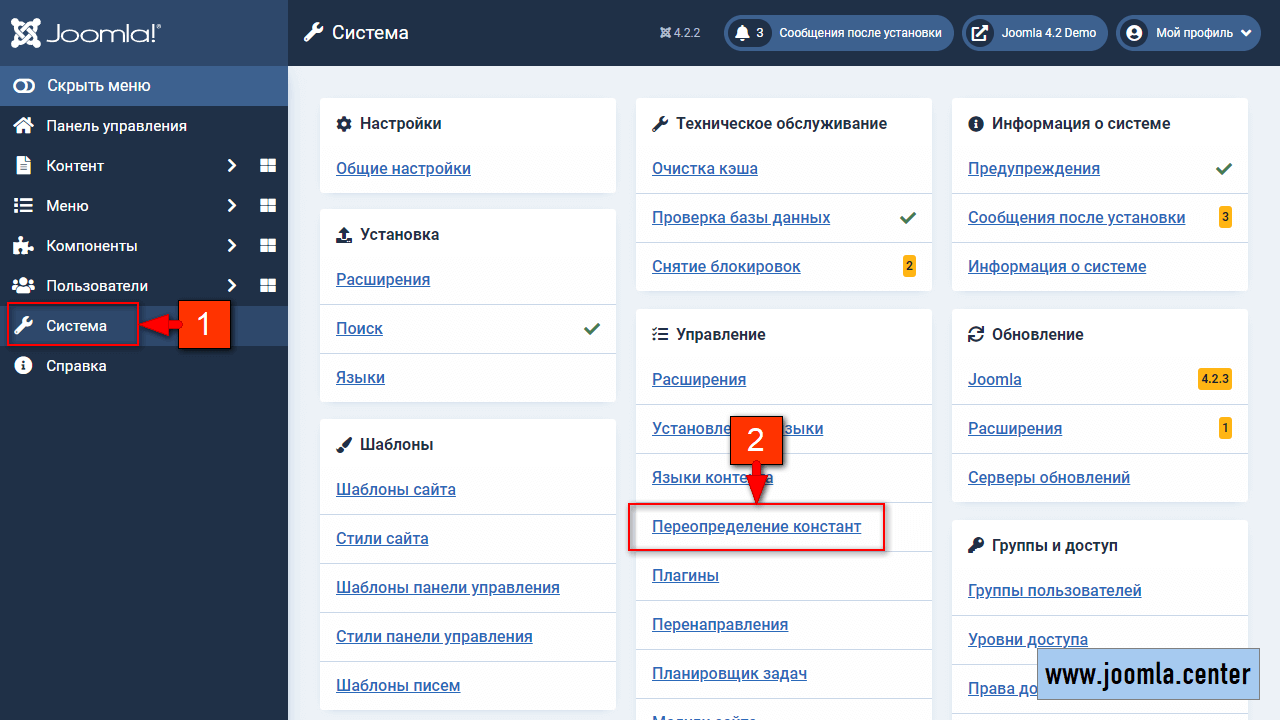Open Components dashboard grid icon
1280x720 pixels.
pyautogui.click(x=268, y=246)
